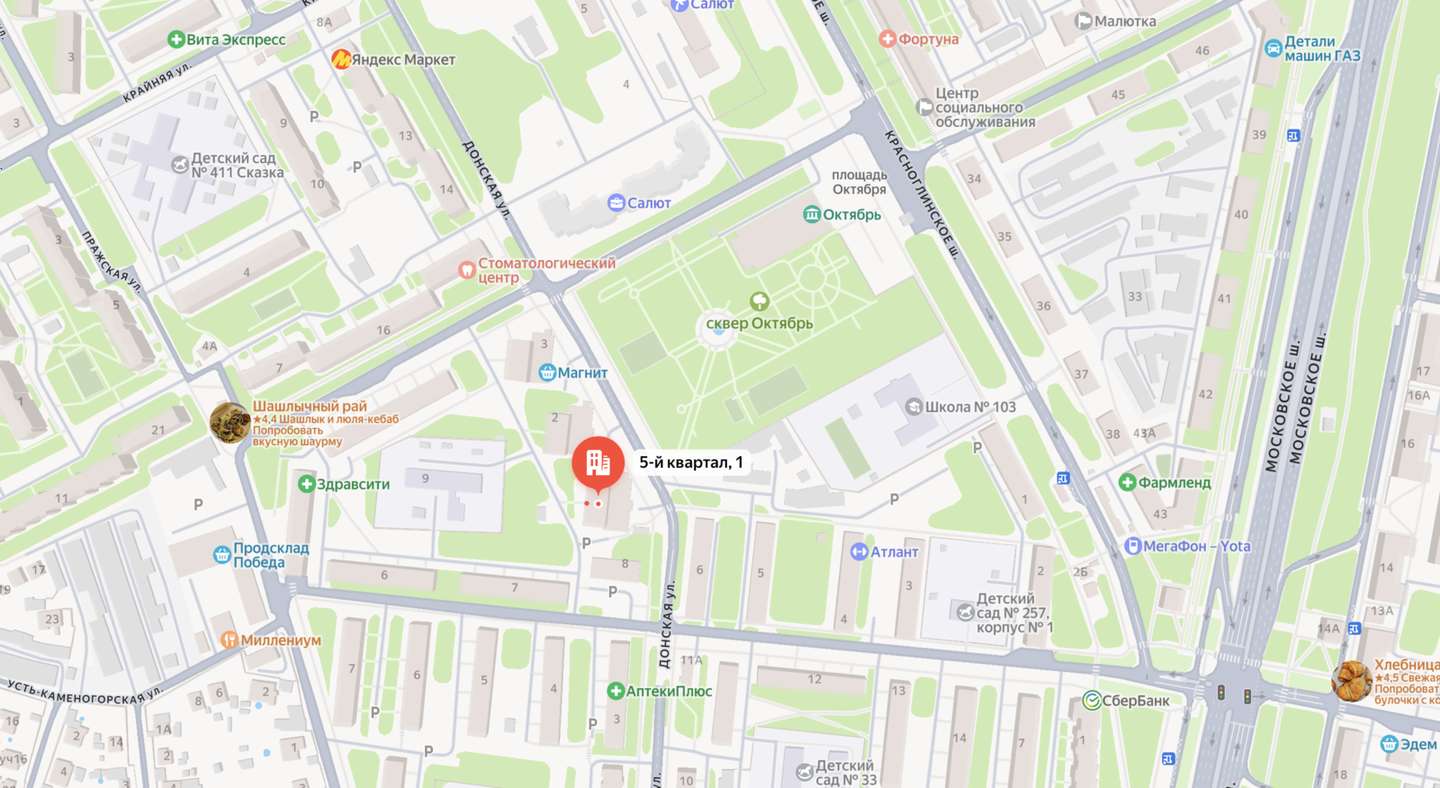Click the red building pin marker
The width and height of the screenshot is (1440, 788).
tap(598, 463)
